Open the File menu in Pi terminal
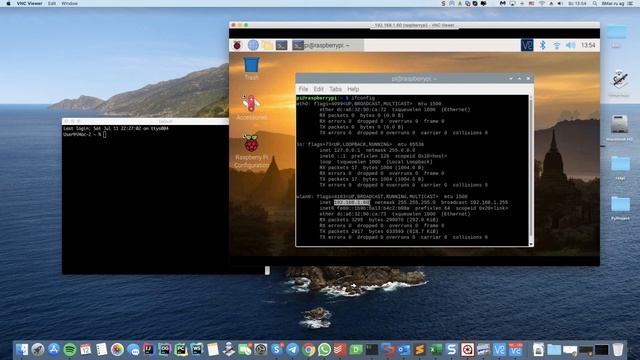This screenshot has height=360, width=640. (x=303, y=89)
